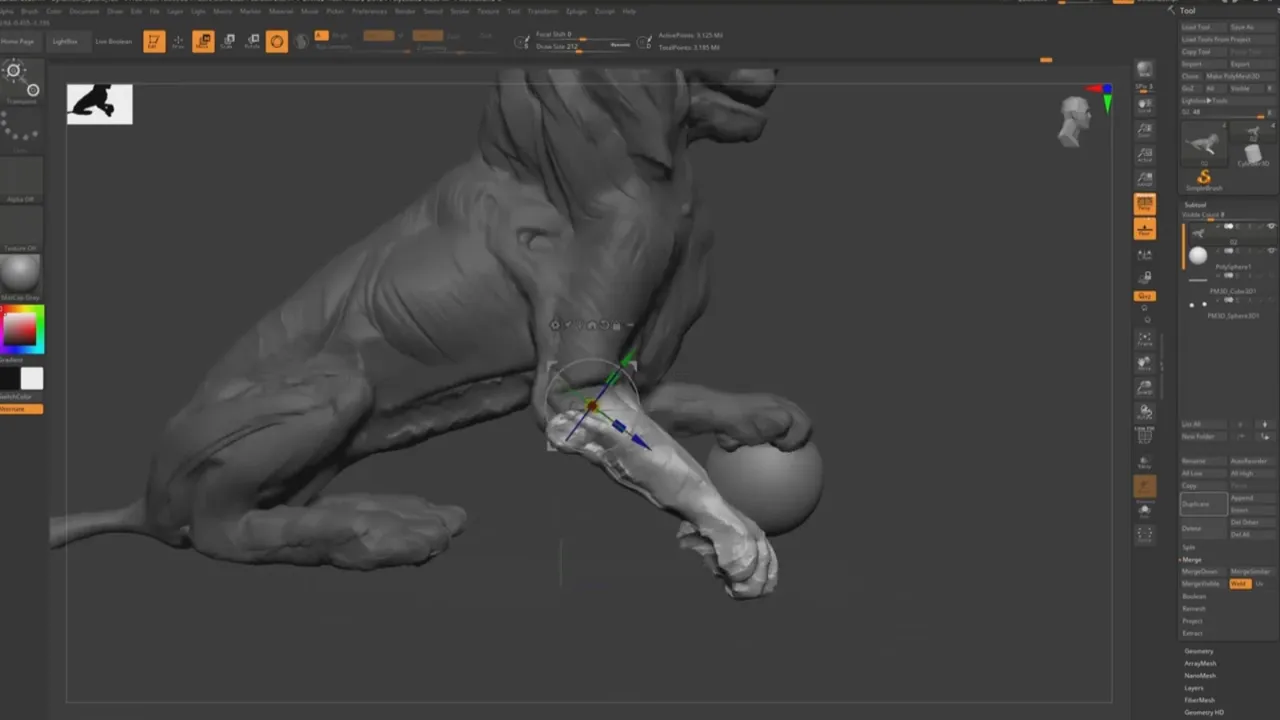Expand the Geometry section

click(1198, 651)
